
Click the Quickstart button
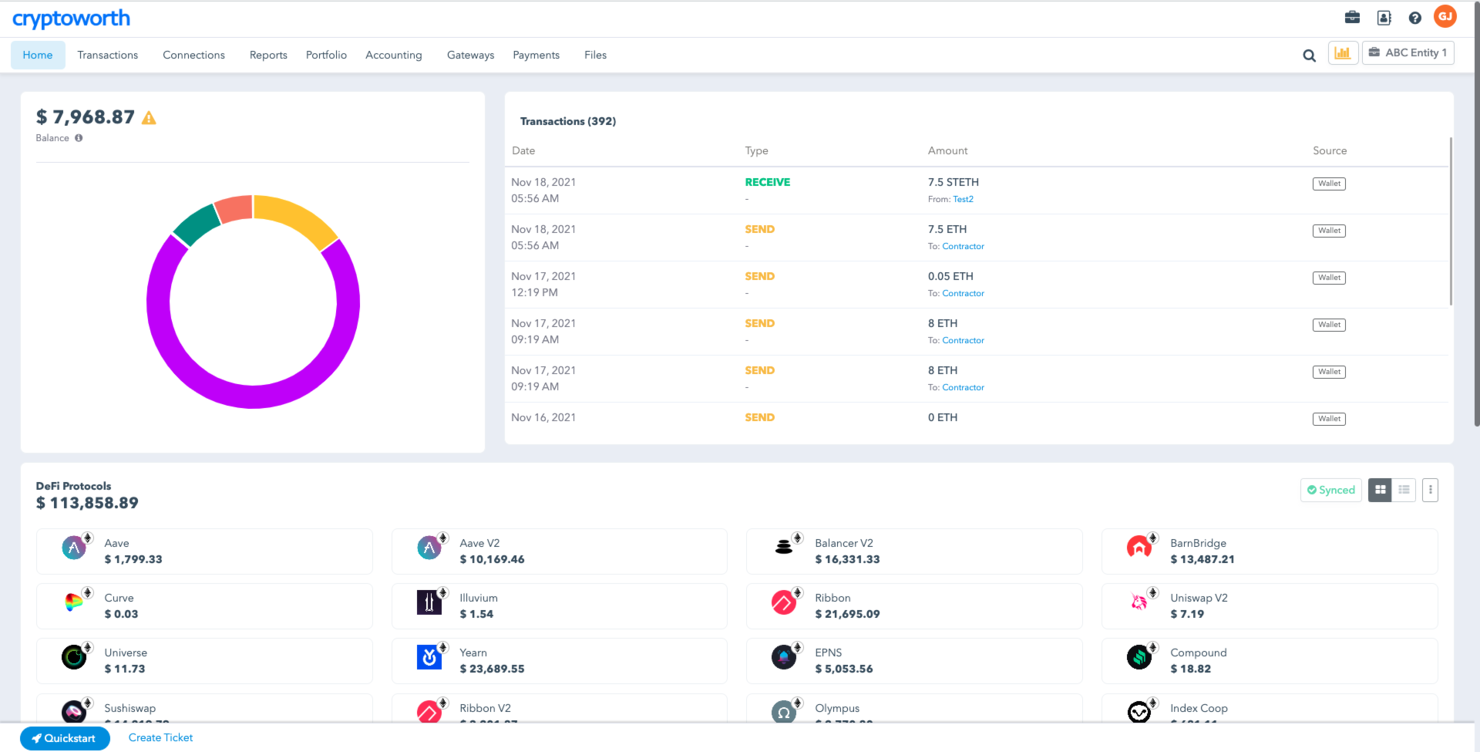point(64,737)
